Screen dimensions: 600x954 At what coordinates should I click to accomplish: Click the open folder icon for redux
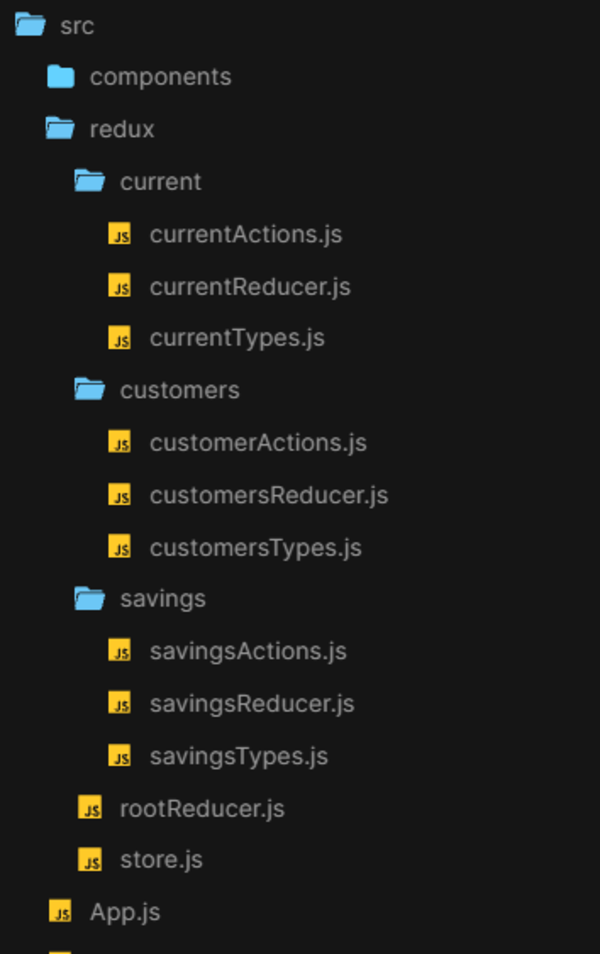(60, 128)
